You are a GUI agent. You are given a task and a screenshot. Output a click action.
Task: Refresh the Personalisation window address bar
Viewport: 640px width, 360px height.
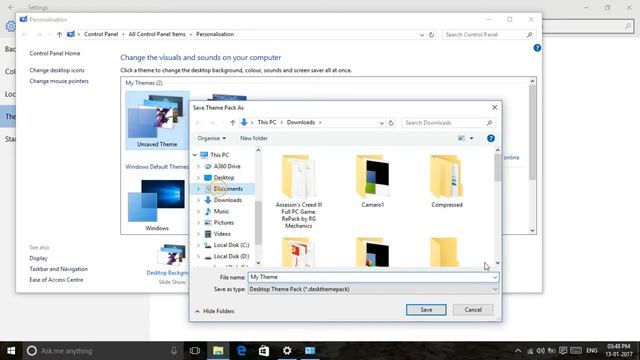(x=431, y=35)
